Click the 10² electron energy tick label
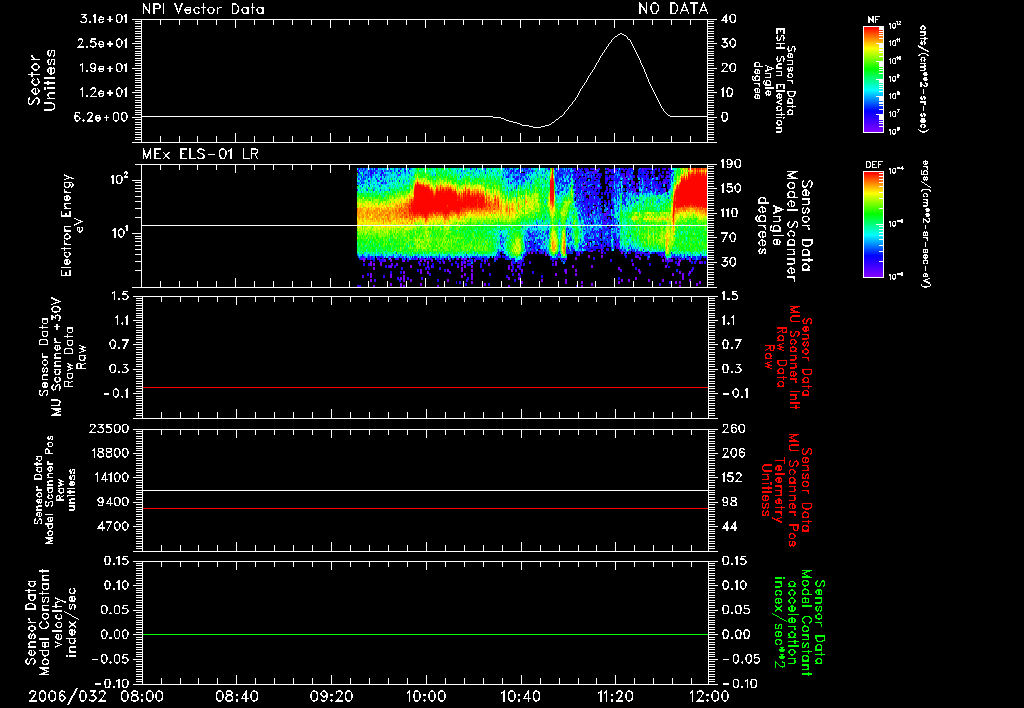The image size is (1024, 708). point(119,178)
